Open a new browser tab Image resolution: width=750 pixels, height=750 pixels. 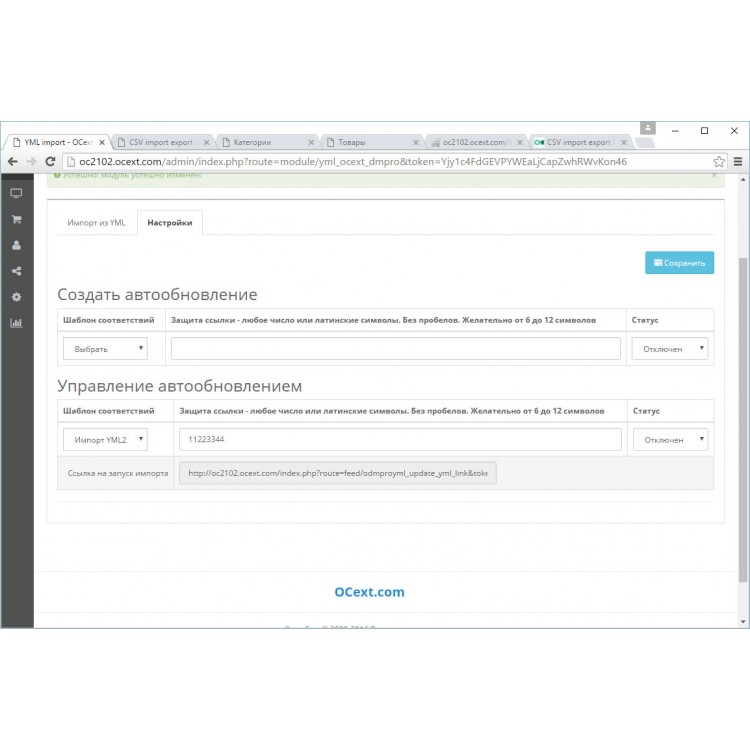(645, 143)
